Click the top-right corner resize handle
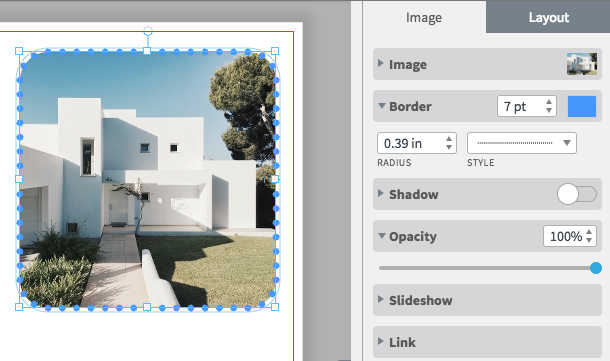 [275, 51]
